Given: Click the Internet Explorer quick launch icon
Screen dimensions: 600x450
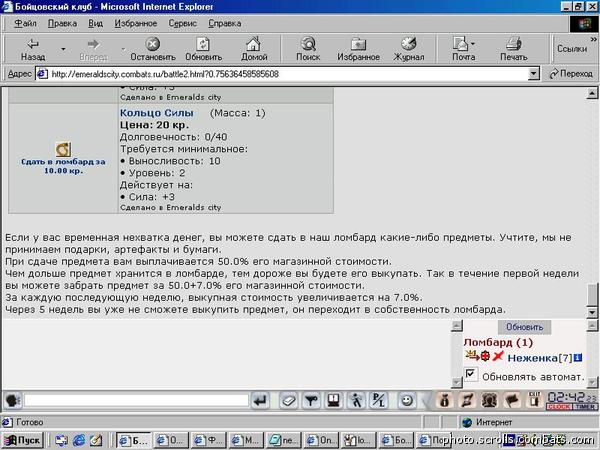Looking at the screenshot, I should [79, 440].
